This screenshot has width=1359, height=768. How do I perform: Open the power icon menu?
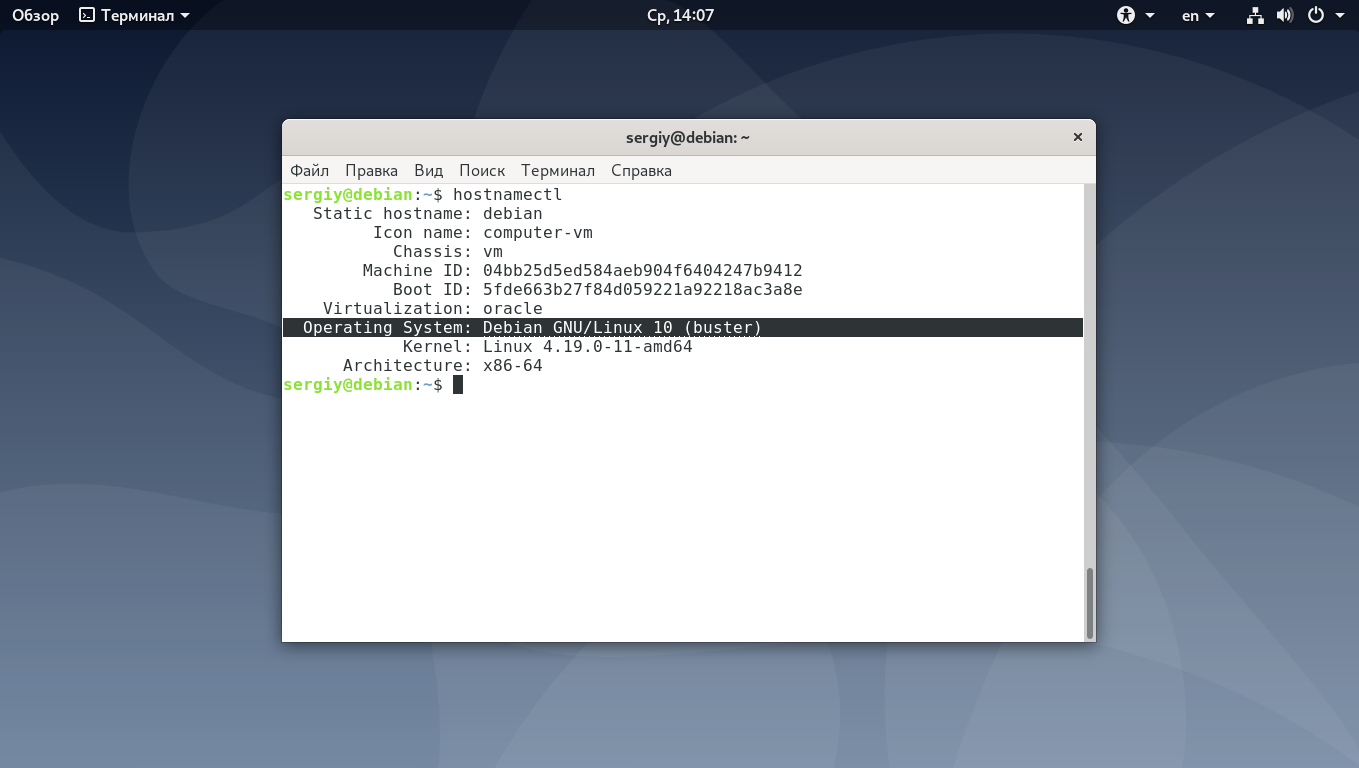click(1314, 15)
